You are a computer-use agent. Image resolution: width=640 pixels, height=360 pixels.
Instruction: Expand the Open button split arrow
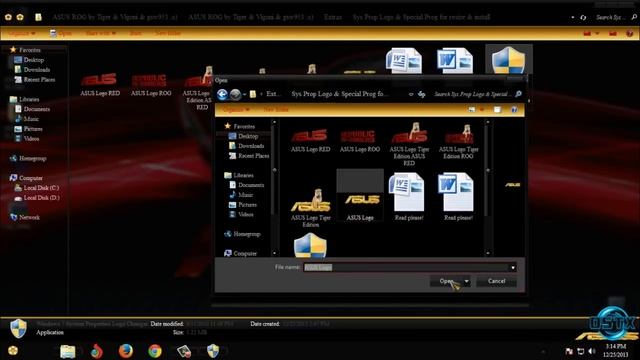click(467, 281)
